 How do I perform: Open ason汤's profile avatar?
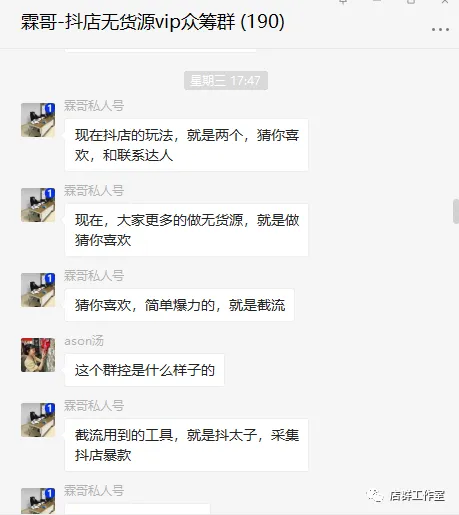(x=38, y=355)
